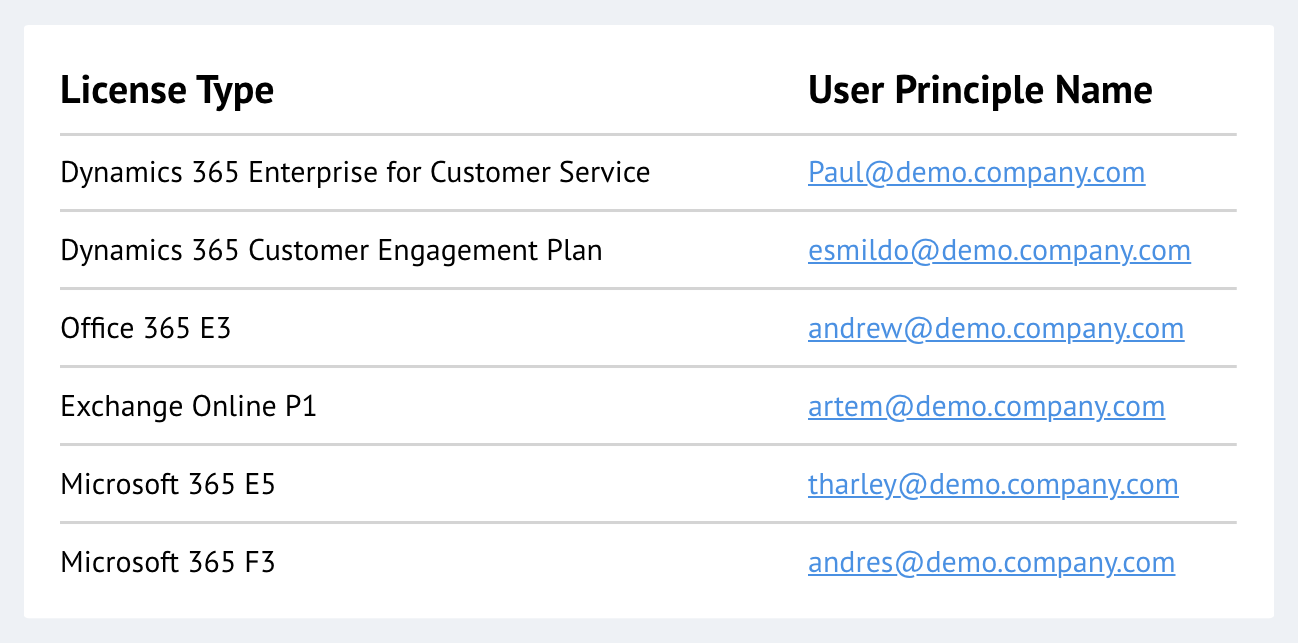Click the artem@demo.company.com email link
This screenshot has height=643, width=1298.
point(986,406)
